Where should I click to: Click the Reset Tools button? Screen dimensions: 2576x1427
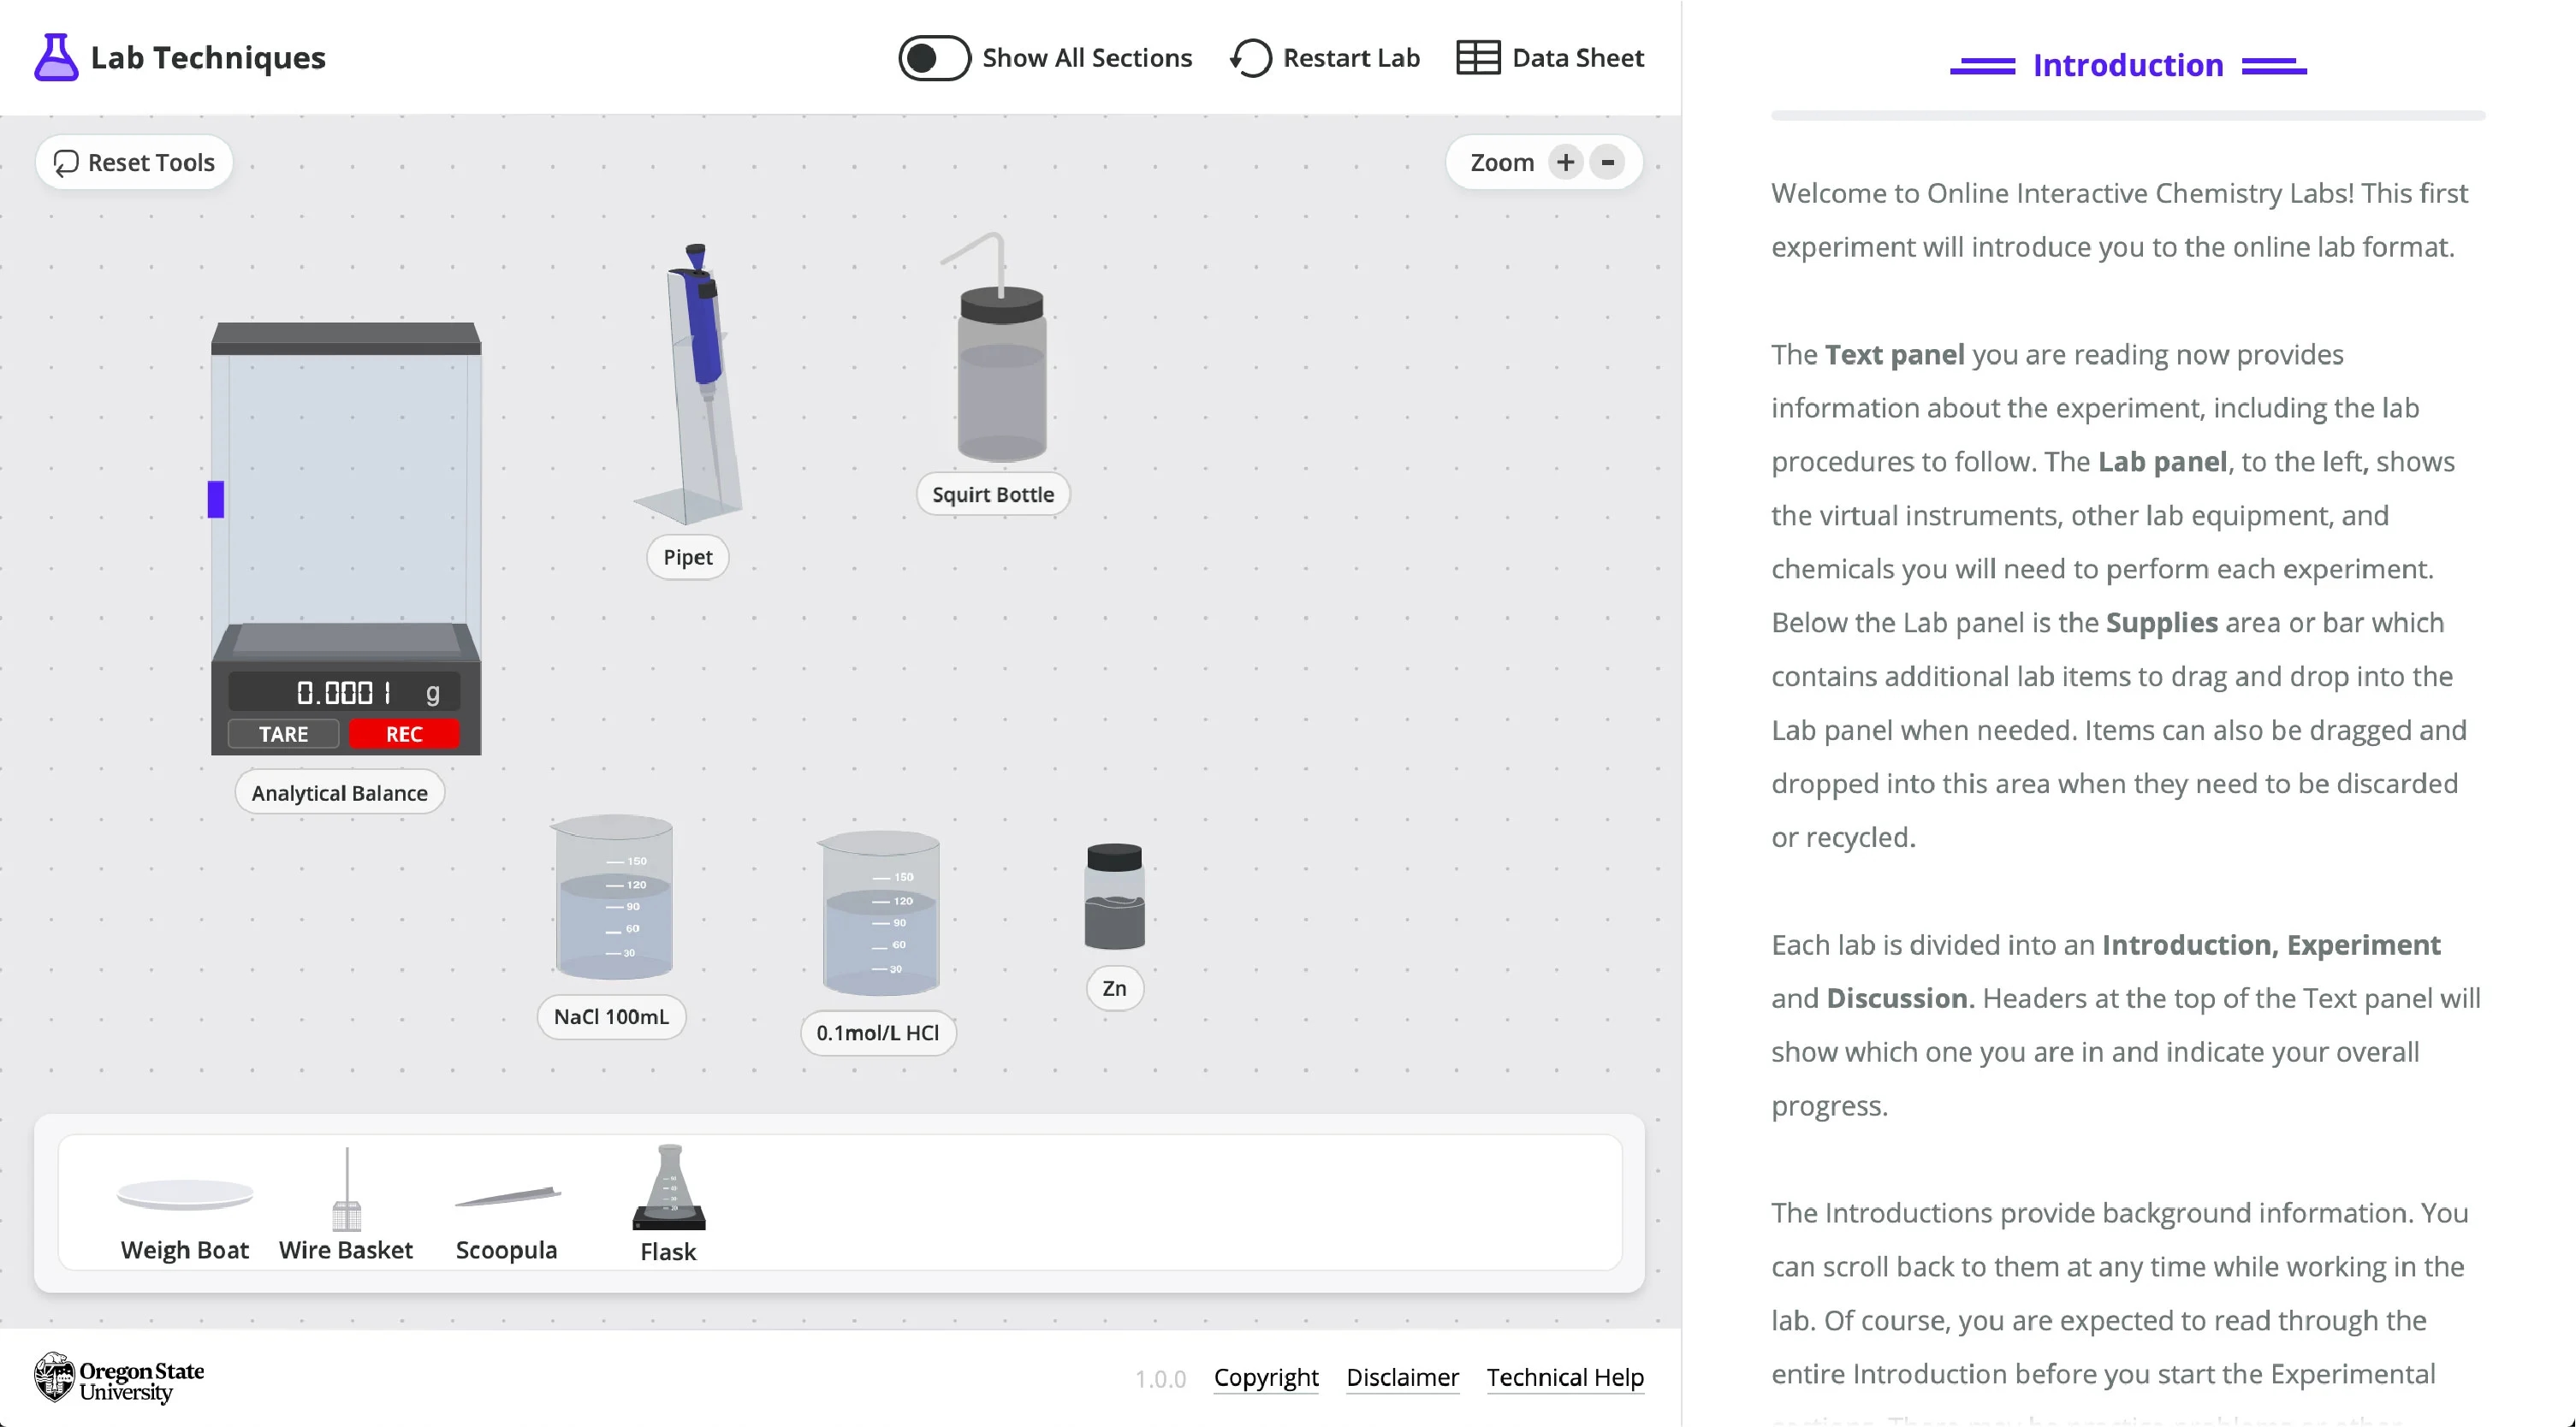pos(134,162)
